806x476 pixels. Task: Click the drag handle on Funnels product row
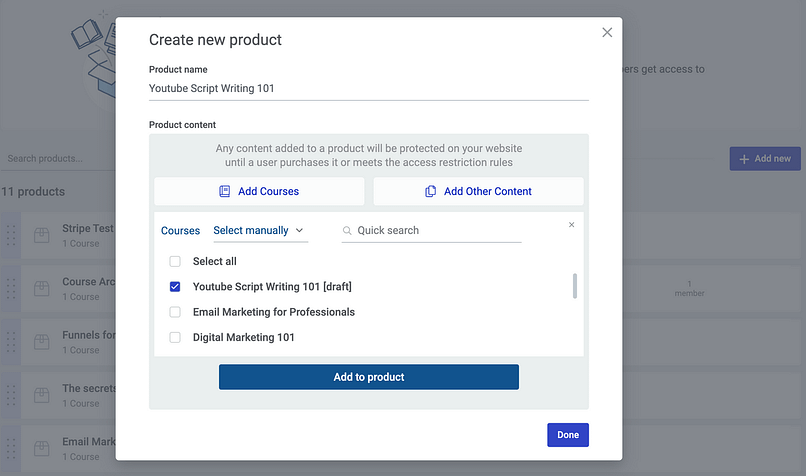(x=12, y=342)
